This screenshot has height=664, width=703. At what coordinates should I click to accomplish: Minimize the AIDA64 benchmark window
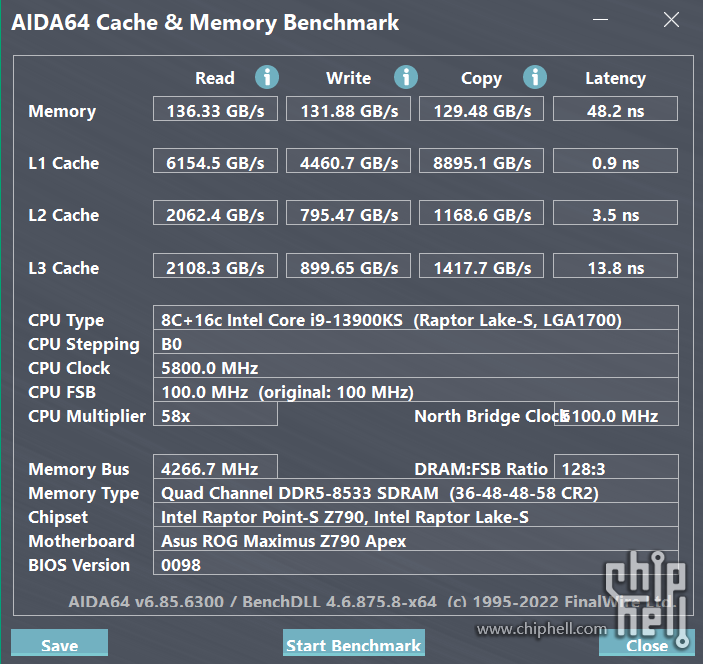click(x=600, y=20)
